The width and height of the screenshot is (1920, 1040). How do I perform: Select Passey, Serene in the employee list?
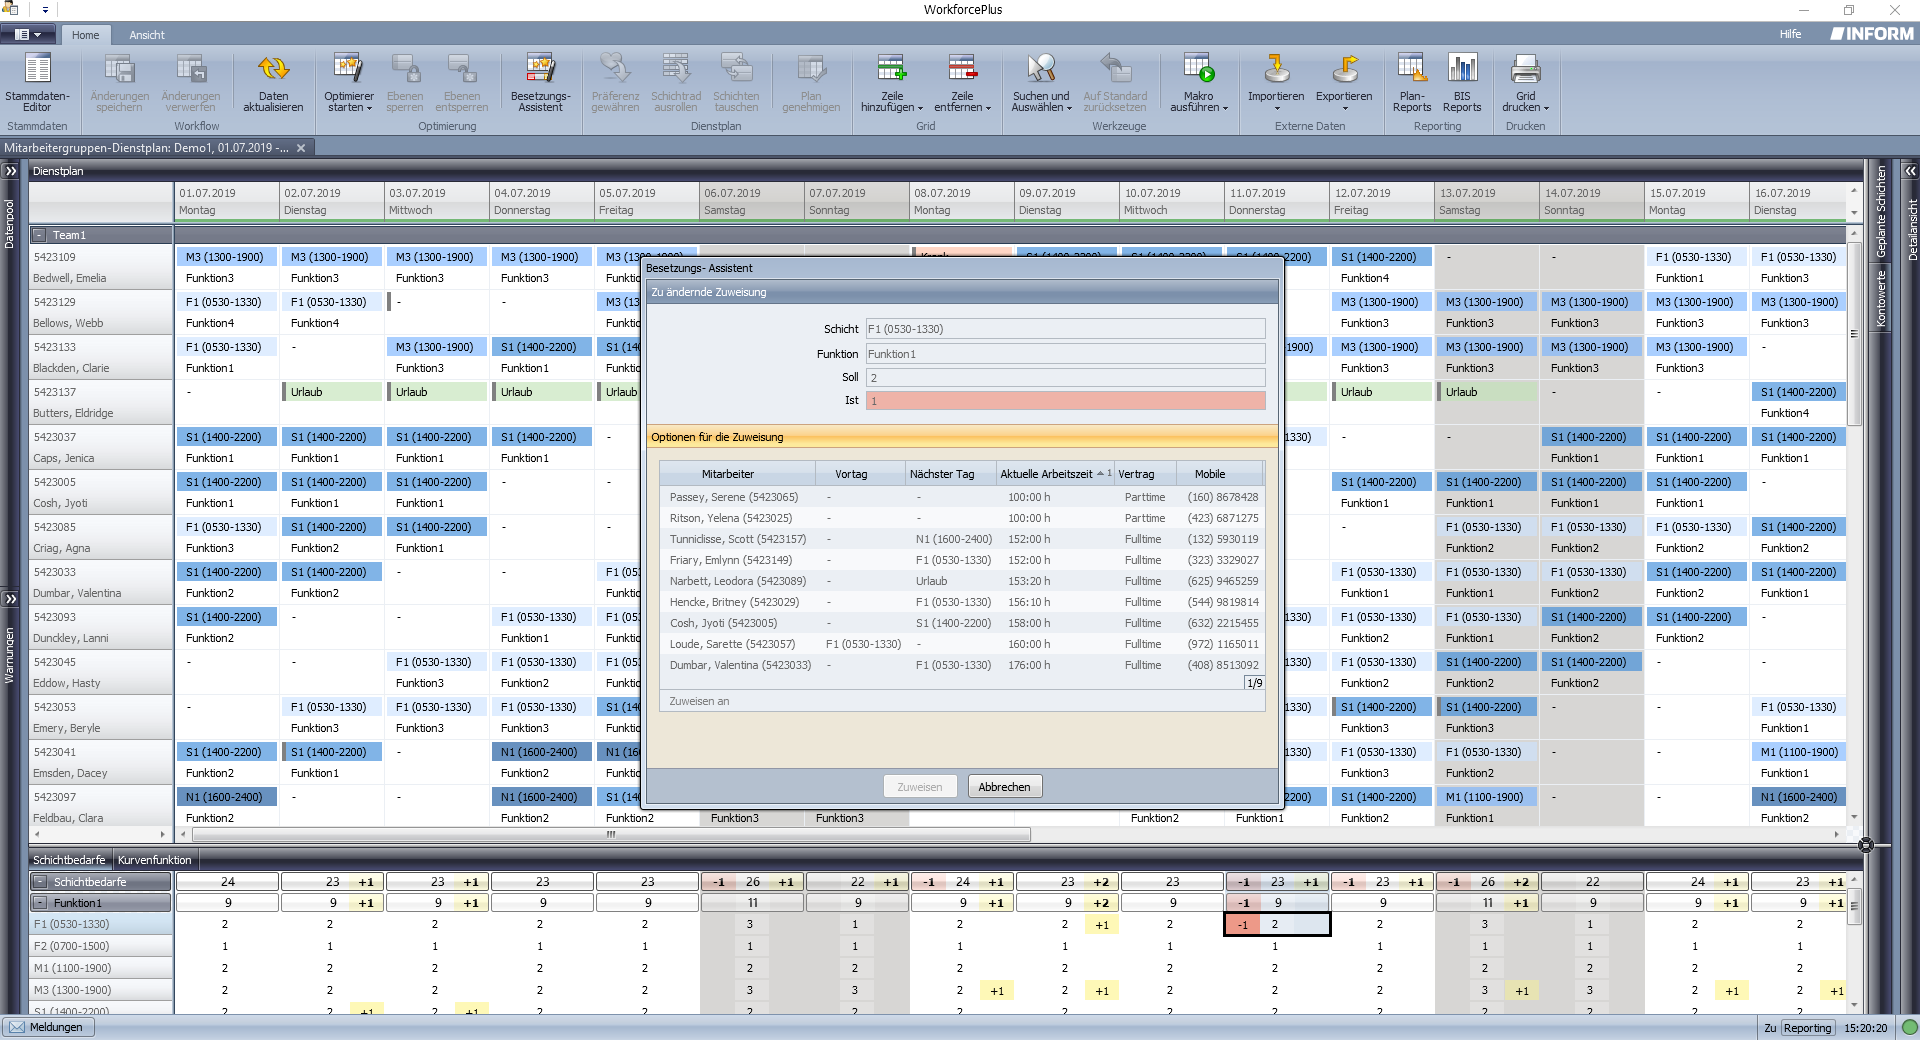[x=734, y=497]
